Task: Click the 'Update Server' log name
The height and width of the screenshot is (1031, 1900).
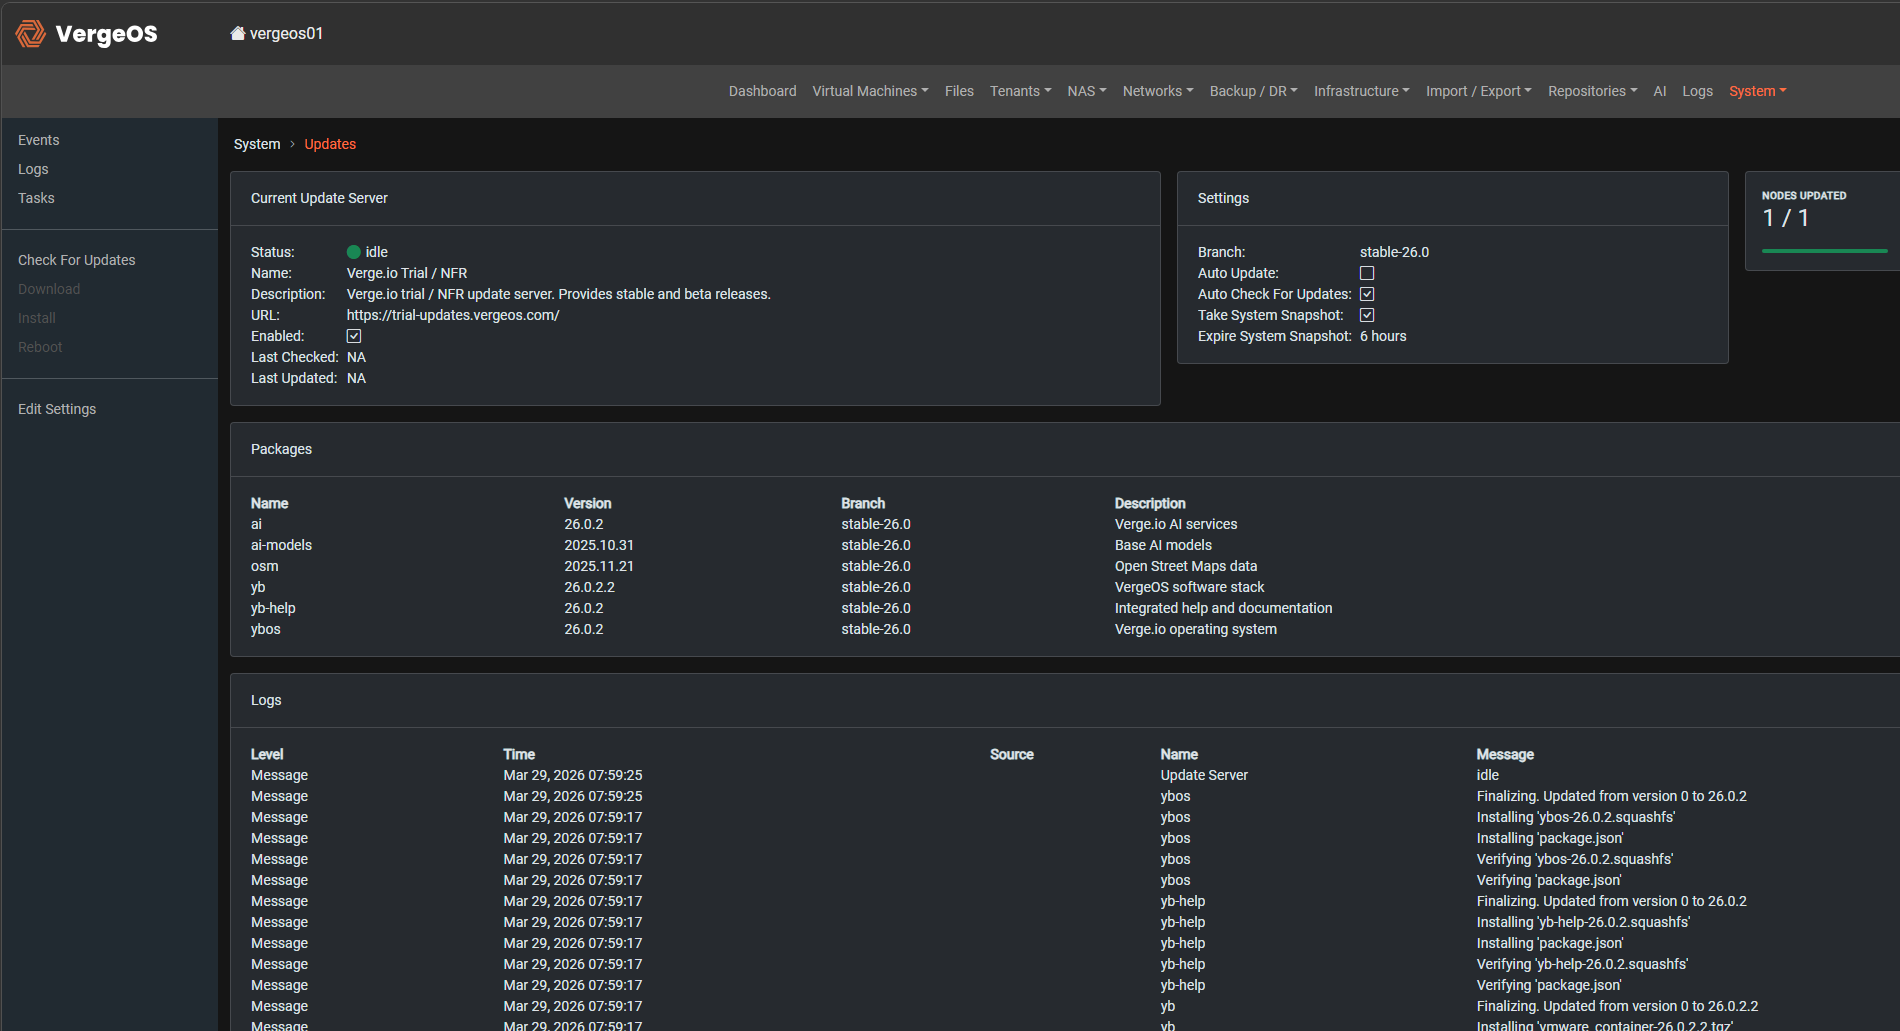Action: point(1204,775)
